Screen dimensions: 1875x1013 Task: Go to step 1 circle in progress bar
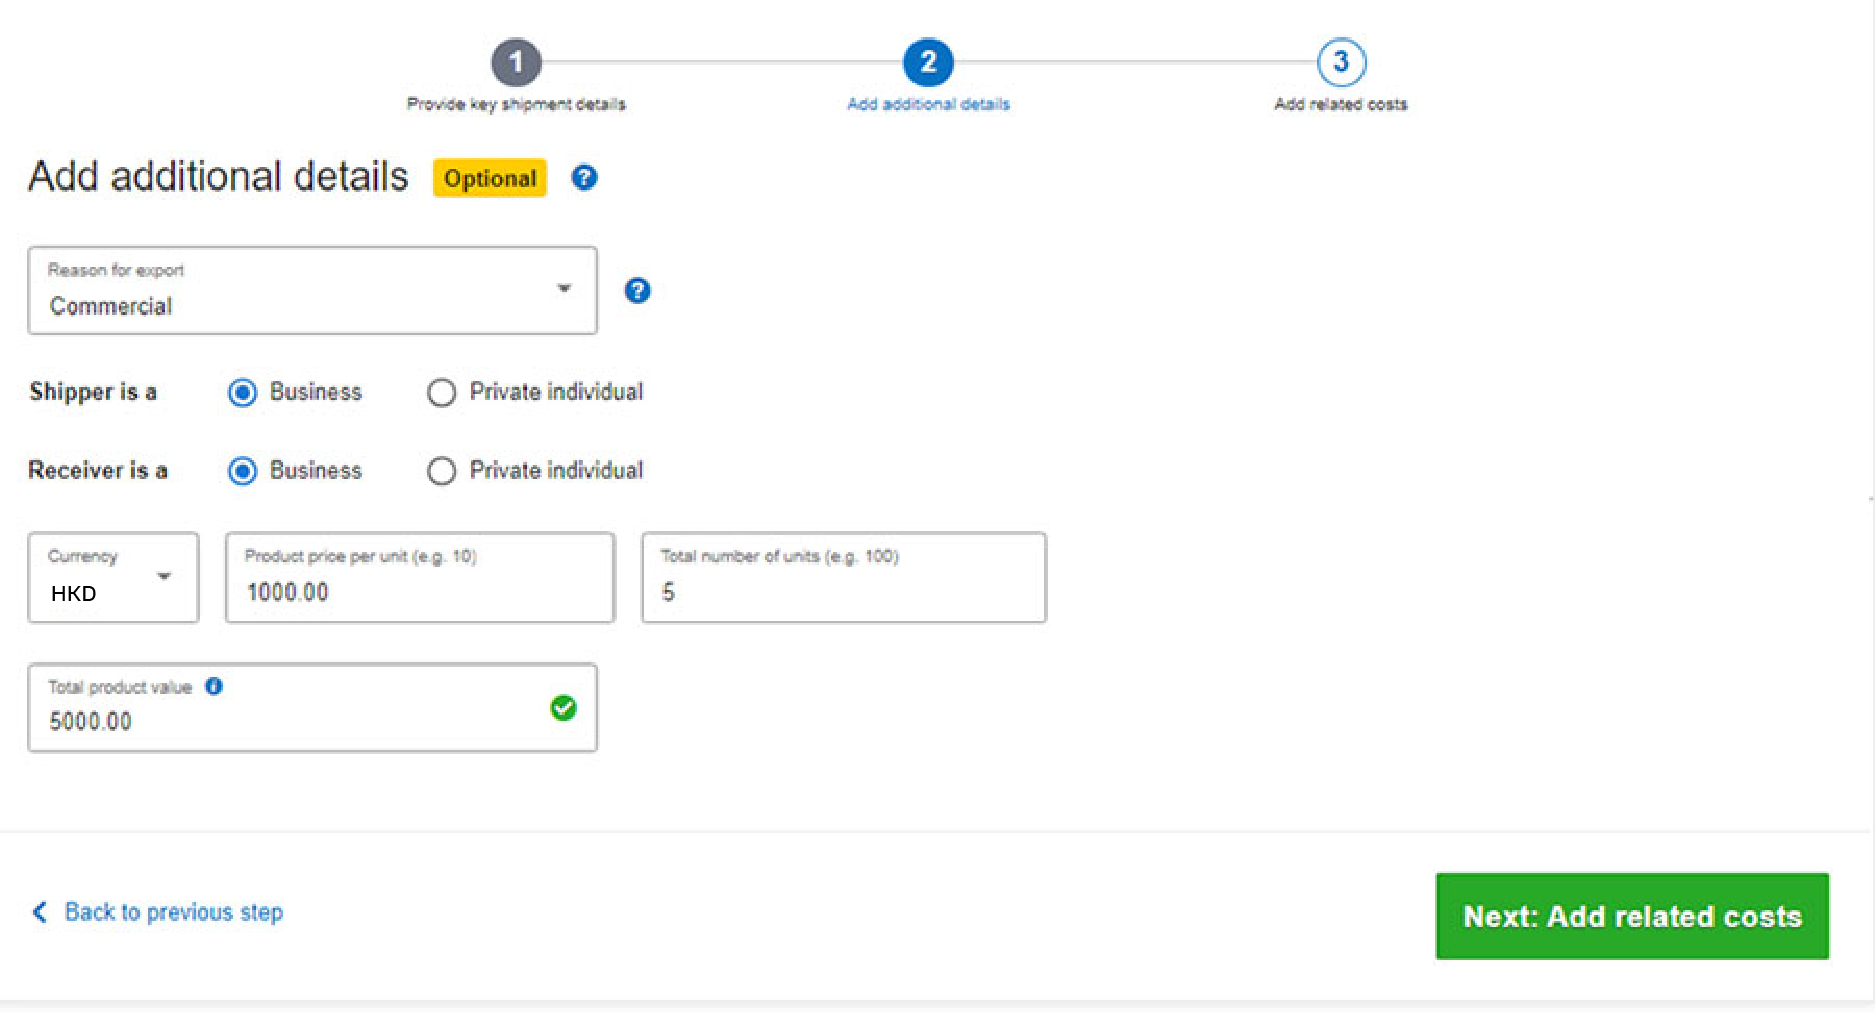pos(516,62)
